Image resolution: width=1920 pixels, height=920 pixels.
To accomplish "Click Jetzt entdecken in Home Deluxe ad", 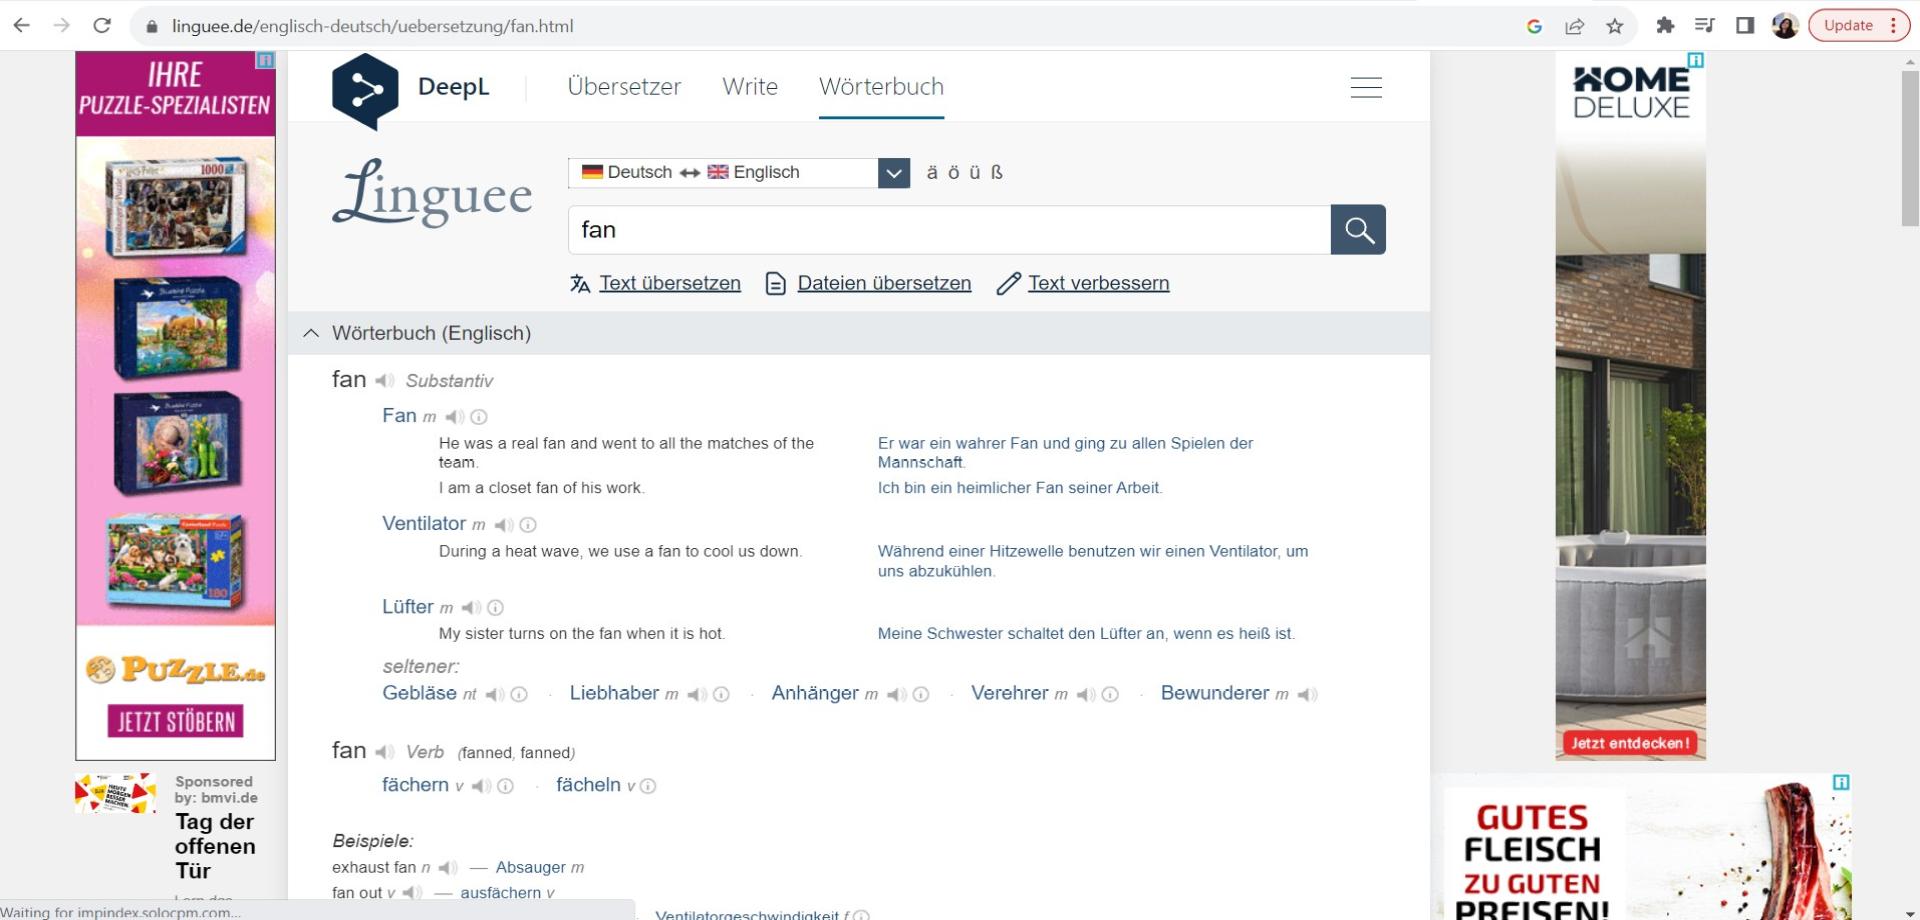I will point(1631,743).
